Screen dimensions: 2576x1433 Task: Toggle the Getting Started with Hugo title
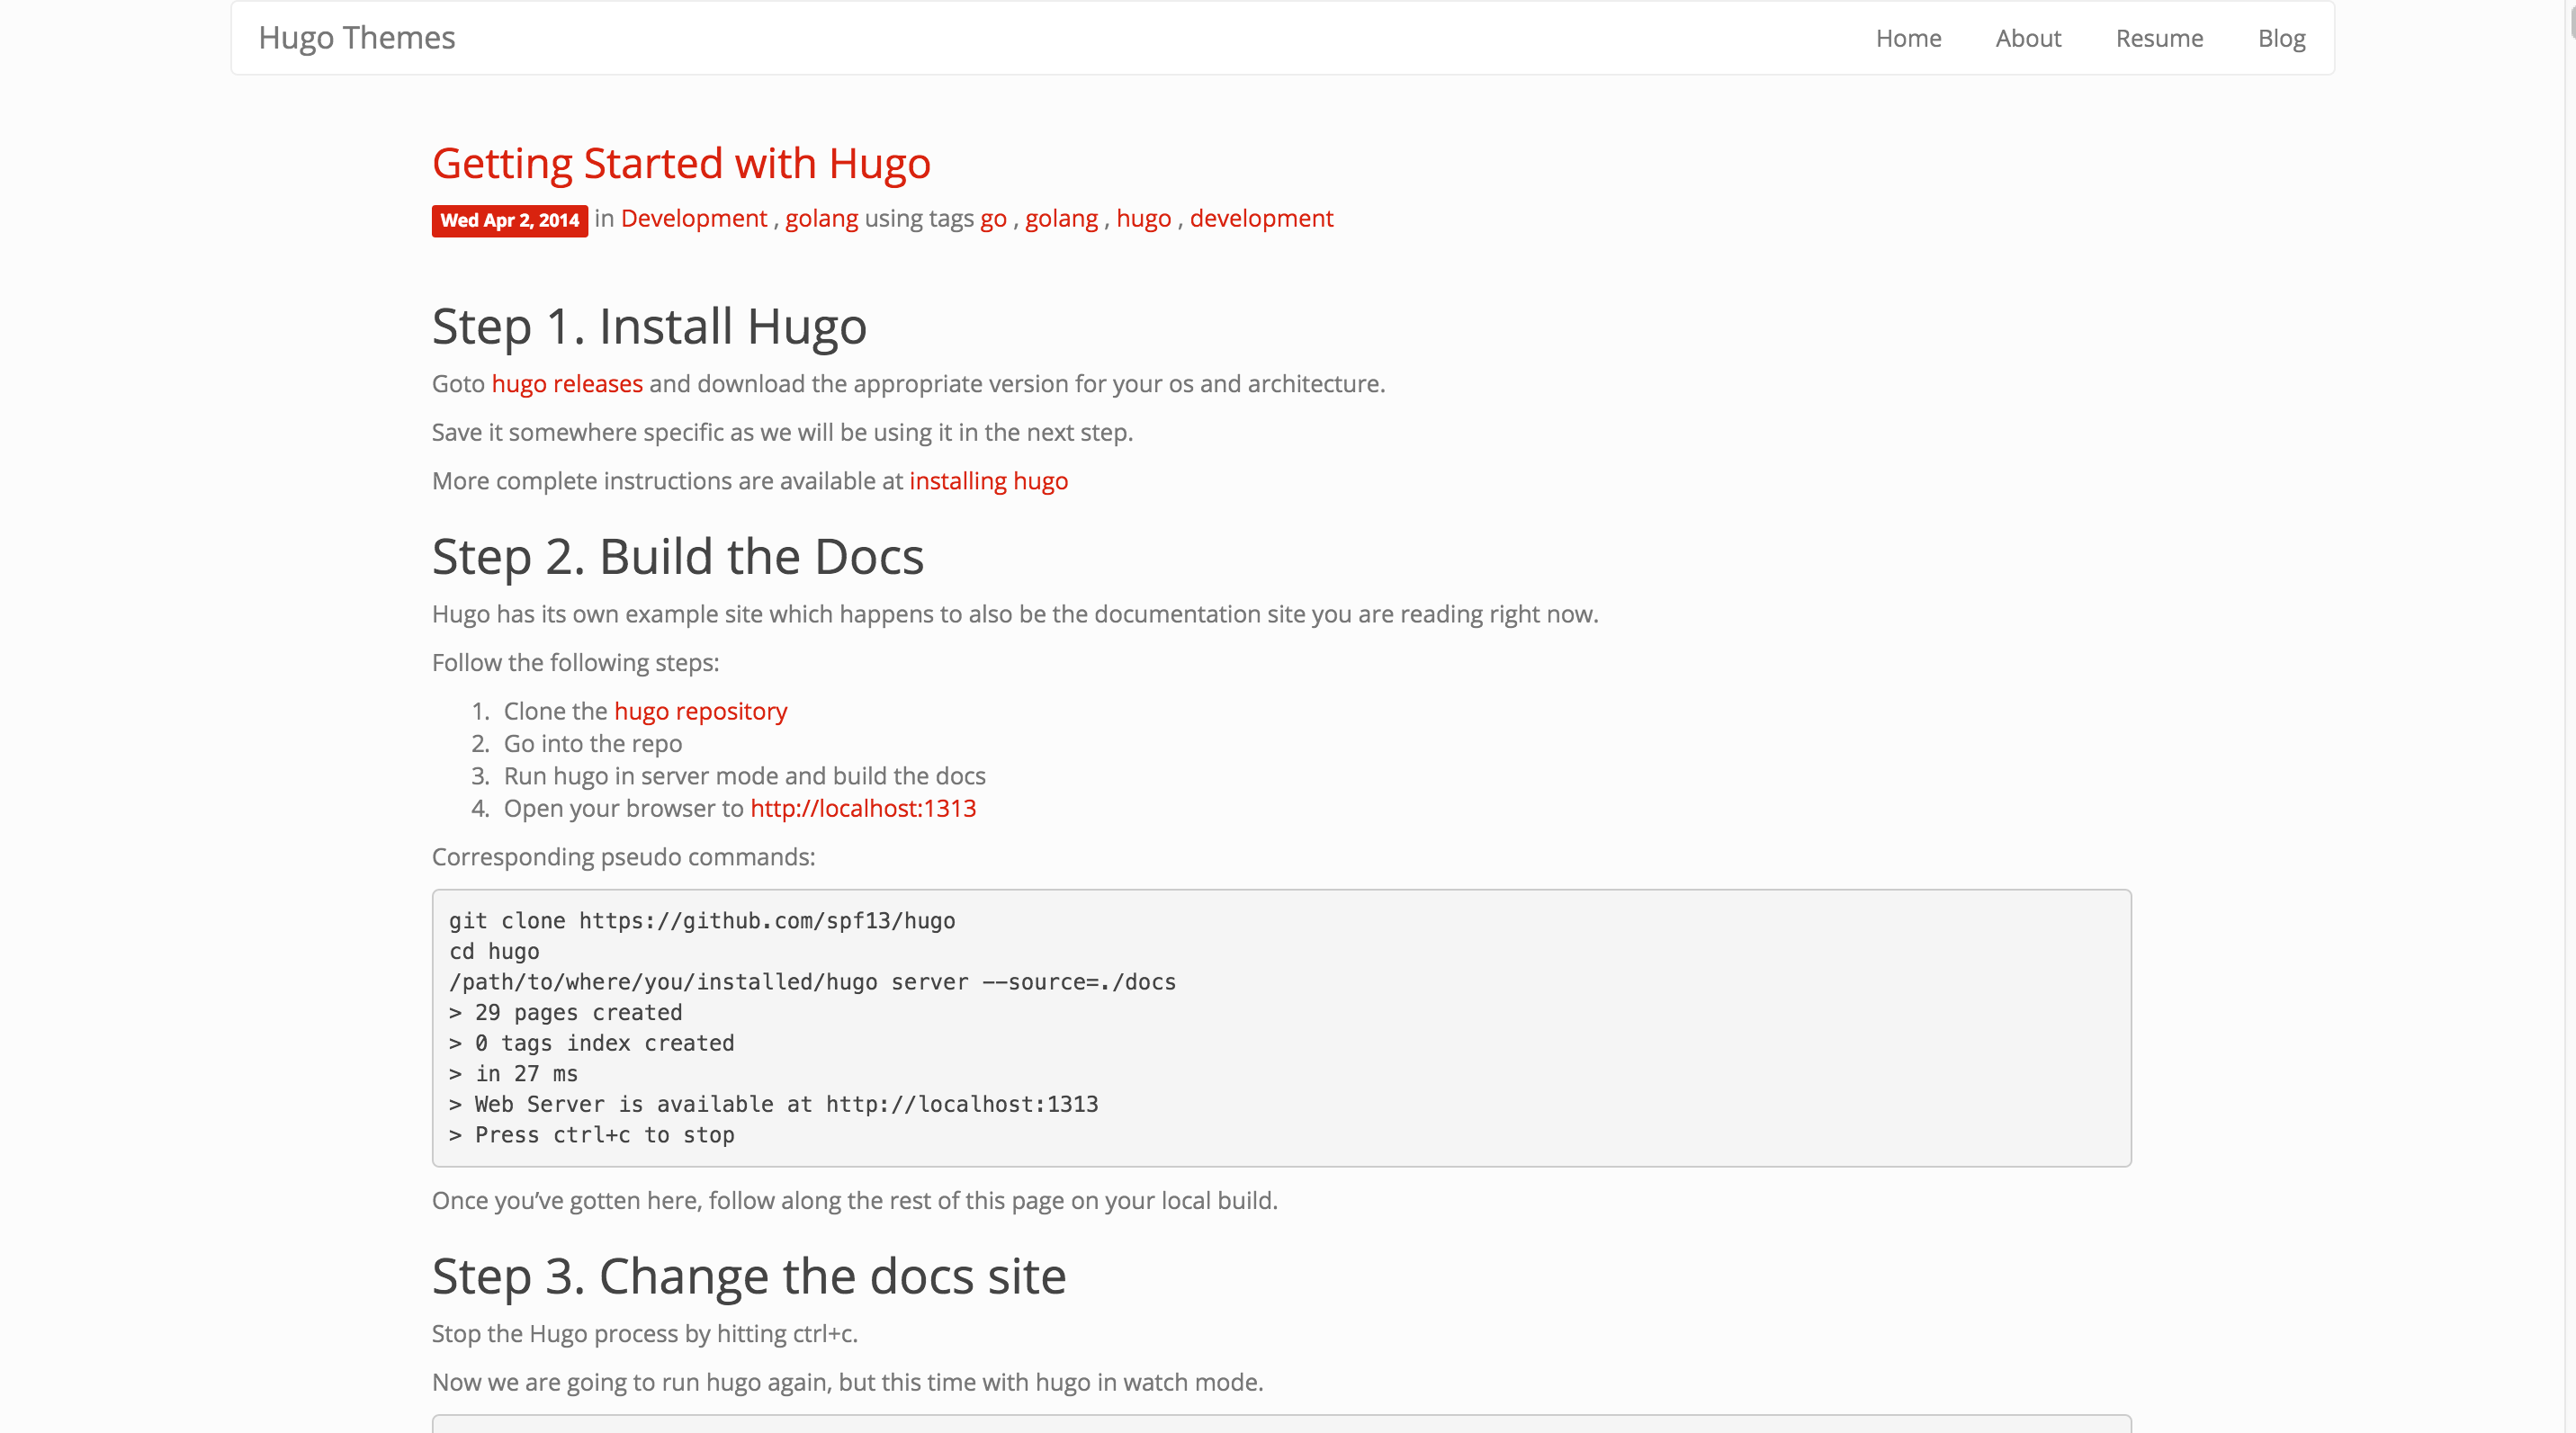[681, 162]
